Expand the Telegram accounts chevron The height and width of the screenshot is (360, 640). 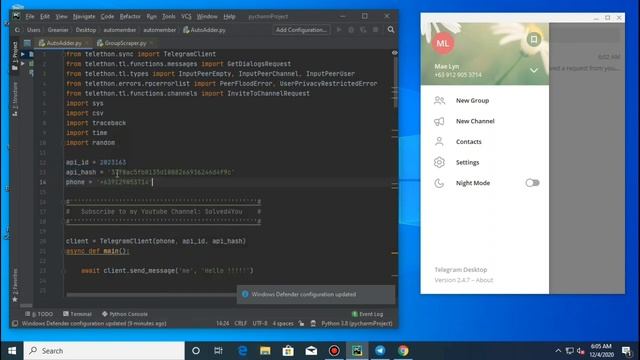533,71
